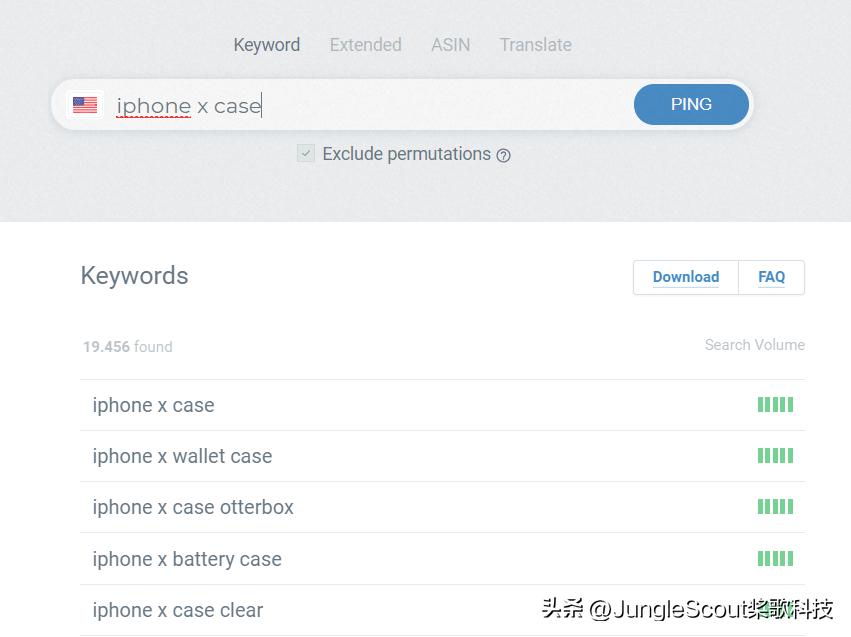Choose the "iphone x case otterbox" result
Screen dimensions: 851x637
pos(193,507)
